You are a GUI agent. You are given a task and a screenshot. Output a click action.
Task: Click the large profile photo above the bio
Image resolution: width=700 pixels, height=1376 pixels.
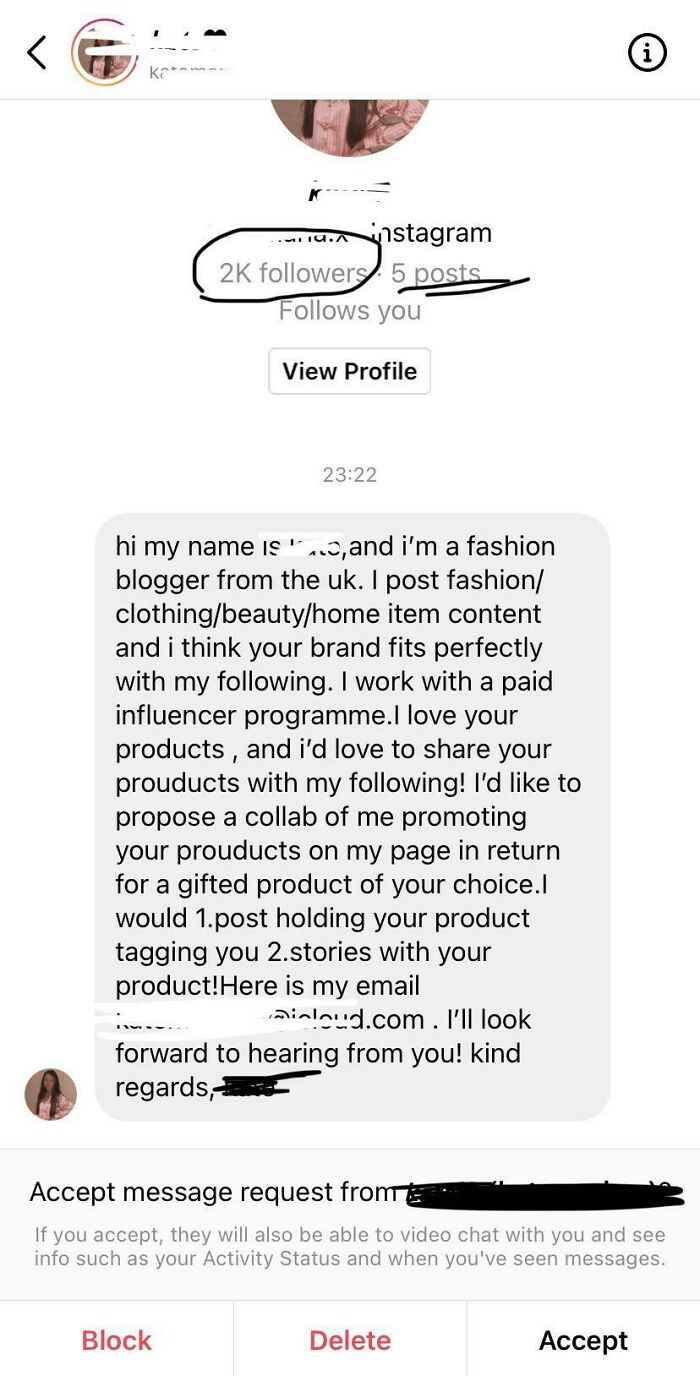tap(349, 120)
